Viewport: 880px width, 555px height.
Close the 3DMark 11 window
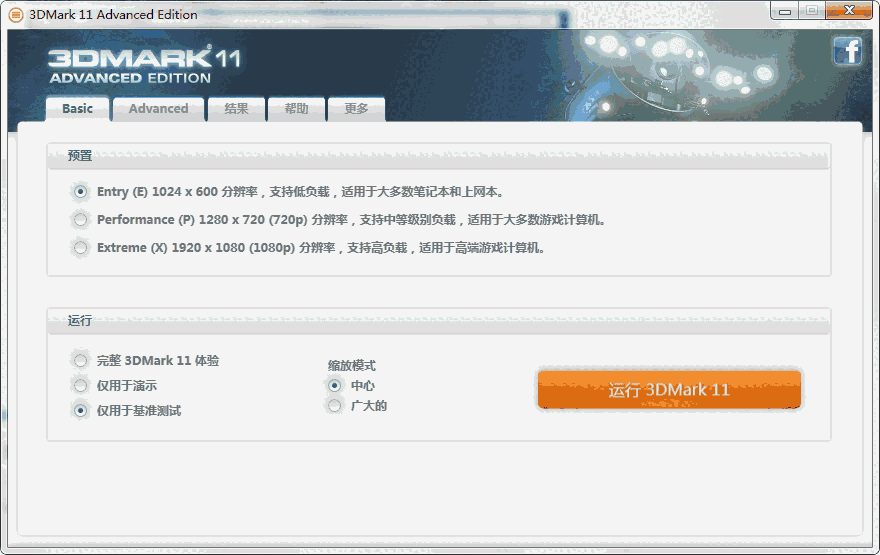coord(849,11)
